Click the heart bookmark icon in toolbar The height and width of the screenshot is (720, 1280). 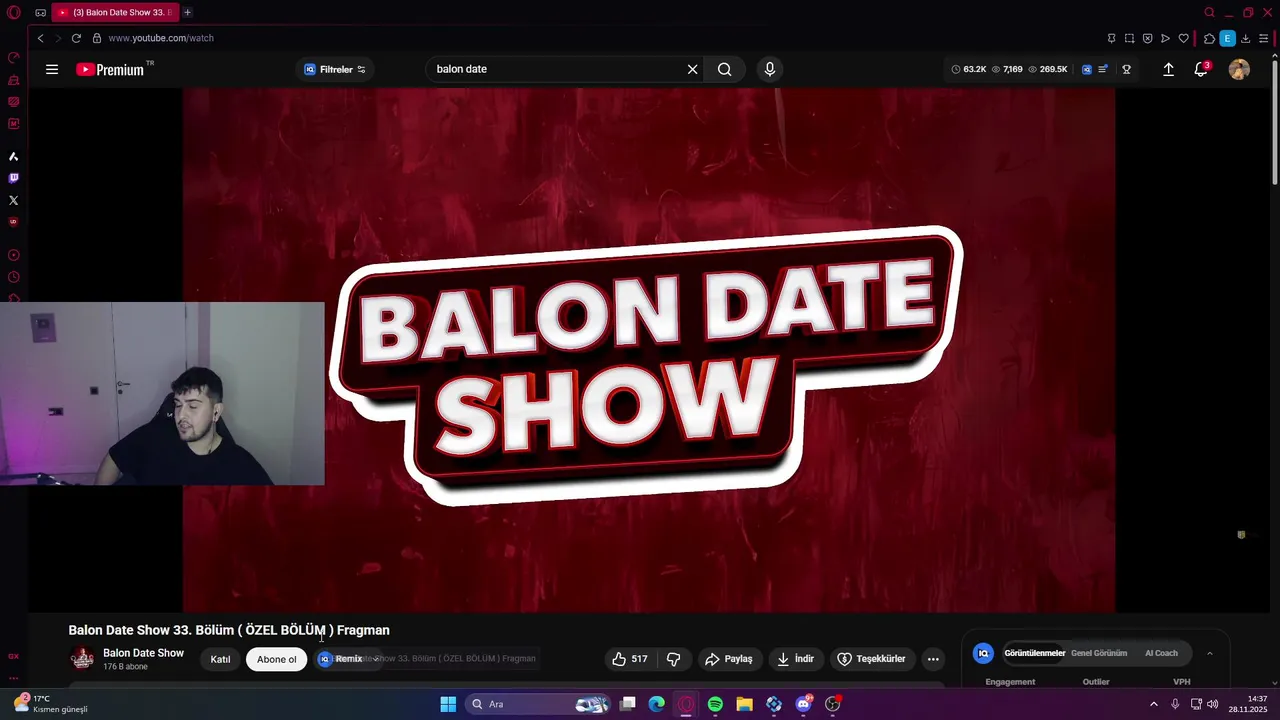[1184, 38]
